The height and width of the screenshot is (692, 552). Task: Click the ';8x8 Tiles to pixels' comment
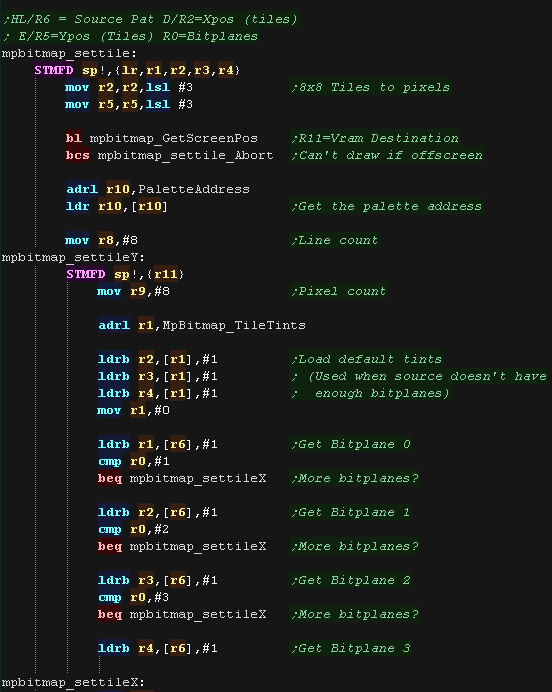coord(370,87)
